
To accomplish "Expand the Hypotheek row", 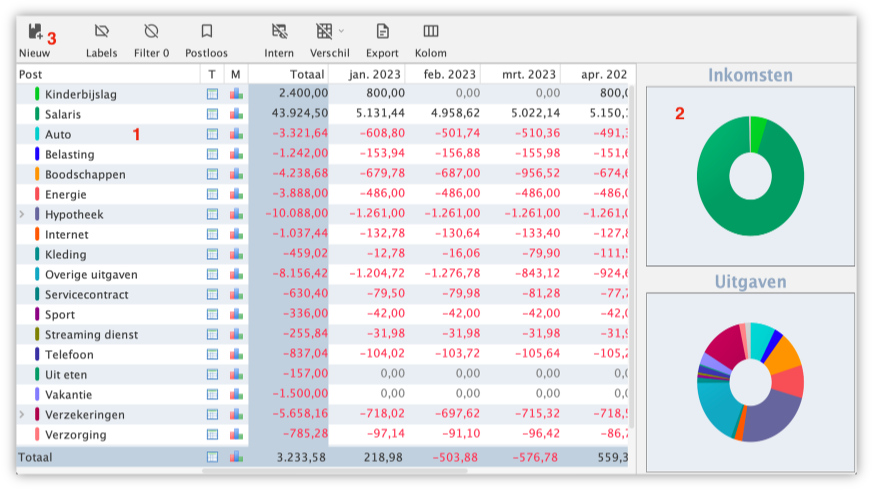I will (x=23, y=214).
